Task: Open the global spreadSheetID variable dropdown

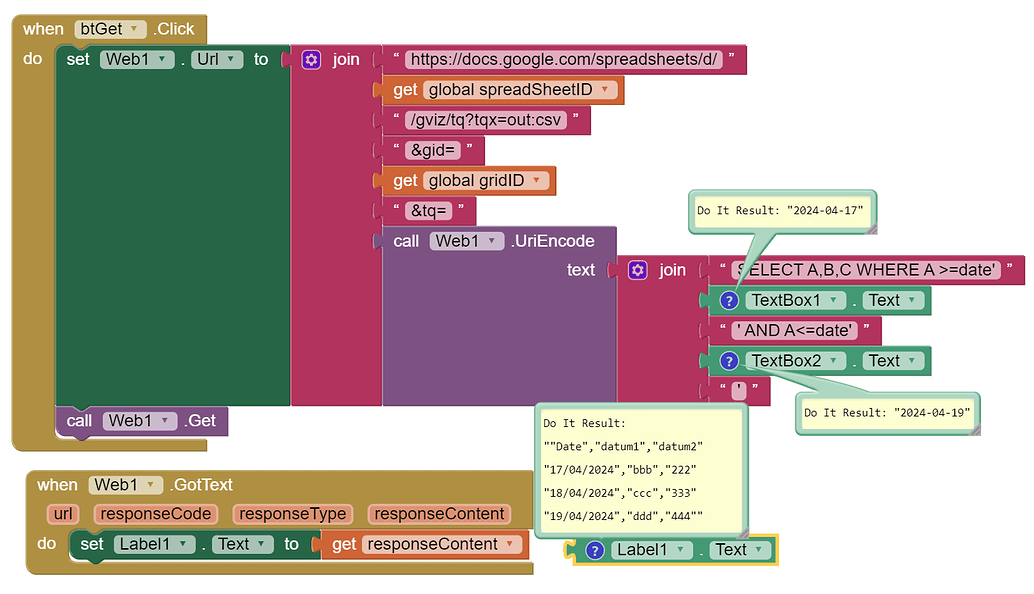Action: (x=608, y=90)
